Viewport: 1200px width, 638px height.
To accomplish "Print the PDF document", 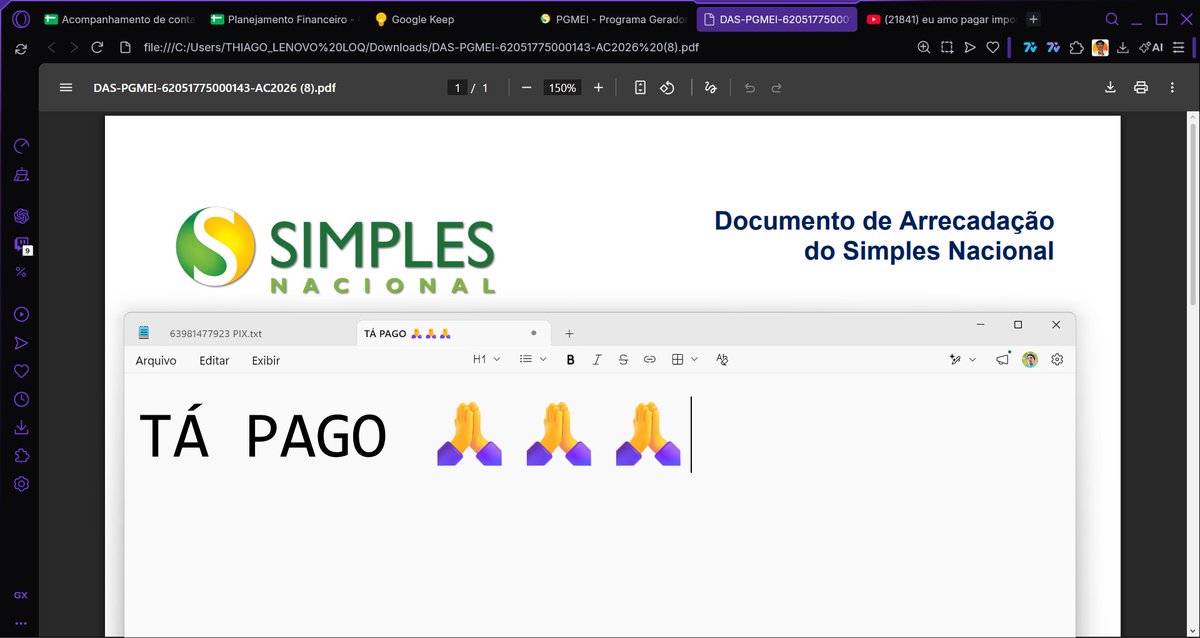I will pos(1141,88).
